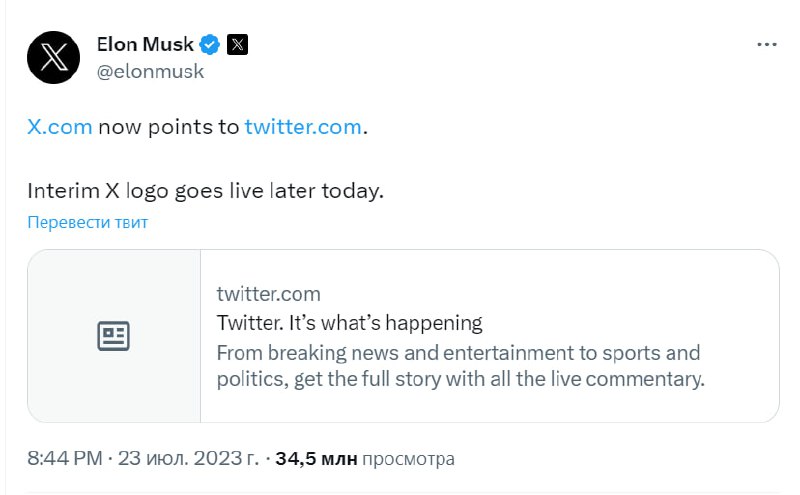800x495 pixels.
Task: Click the black X affiliation badge
Action: point(237,44)
